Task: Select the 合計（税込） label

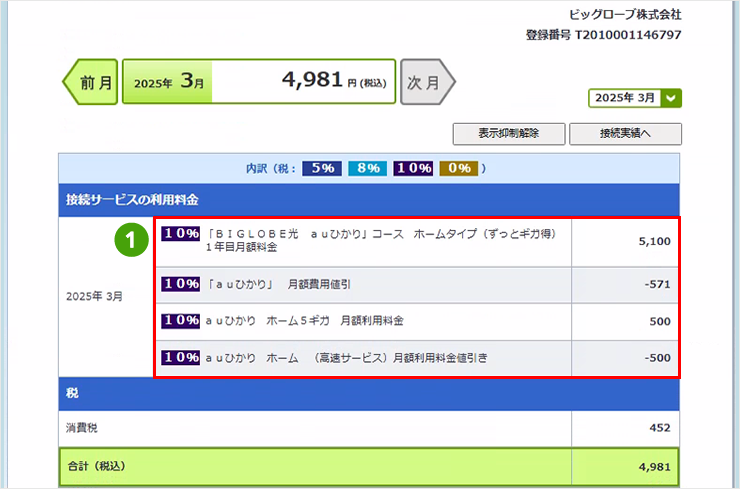Action: tap(96, 466)
